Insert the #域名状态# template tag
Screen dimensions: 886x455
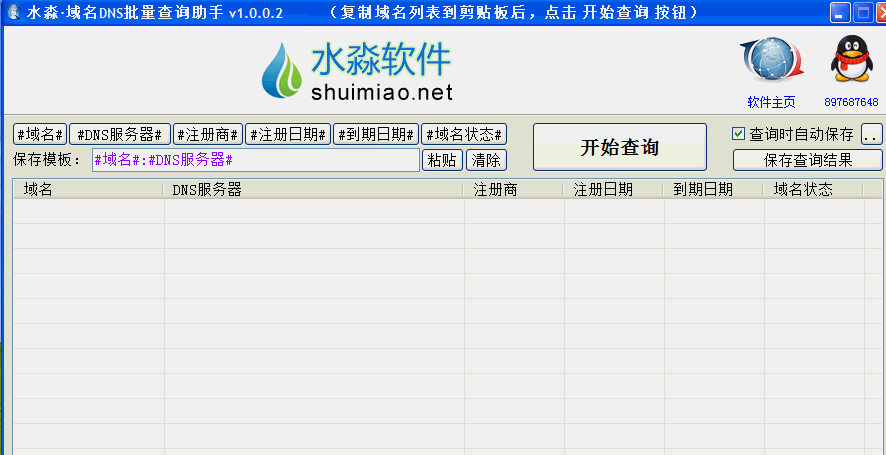464,134
